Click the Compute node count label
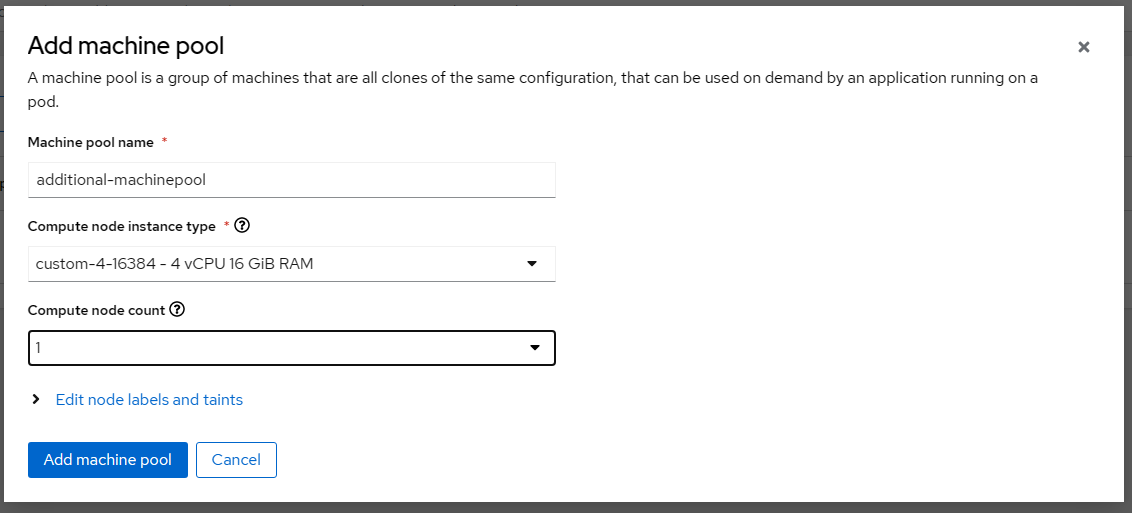 click(96, 310)
